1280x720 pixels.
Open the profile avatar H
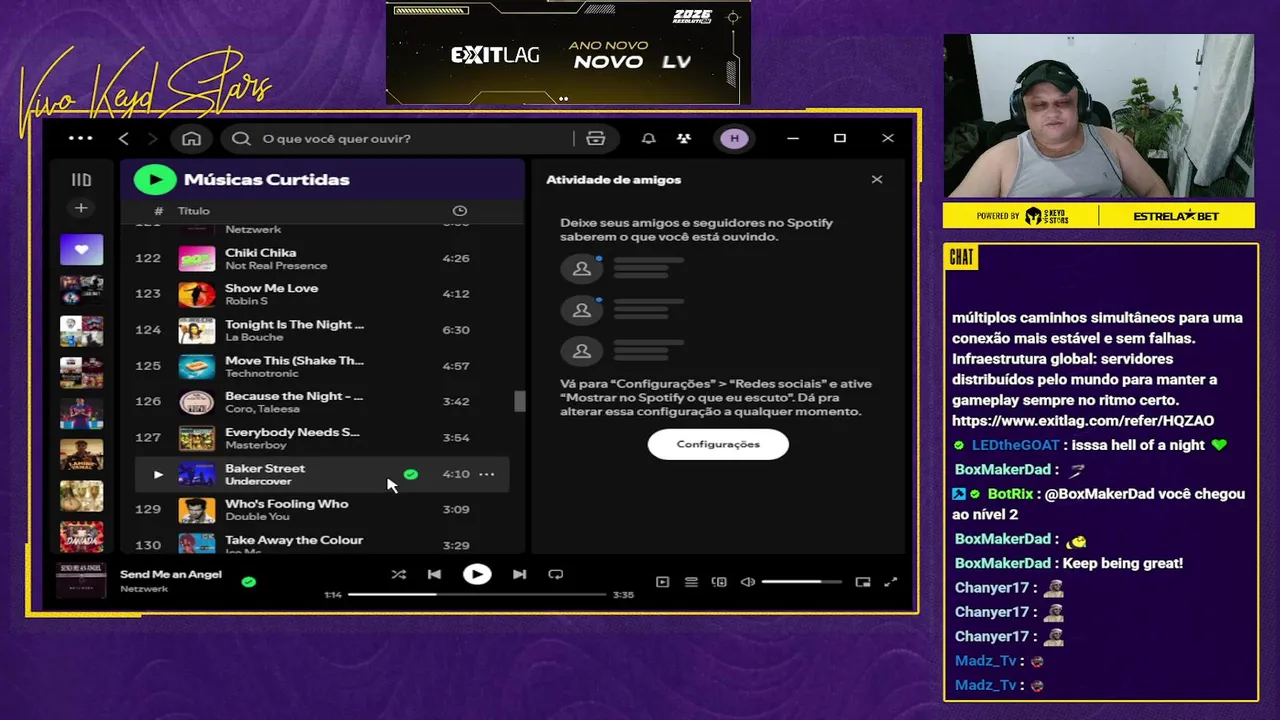(x=735, y=138)
